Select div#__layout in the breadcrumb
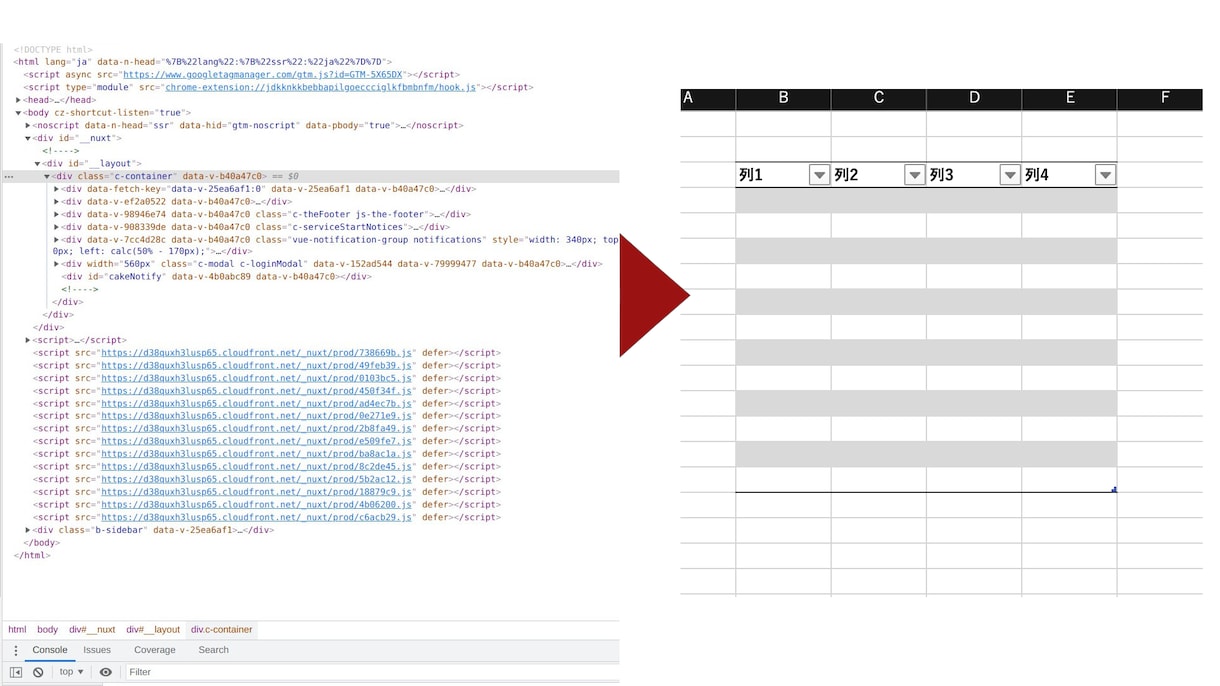Image resolution: width=1220 pixels, height=686 pixels. [153, 630]
